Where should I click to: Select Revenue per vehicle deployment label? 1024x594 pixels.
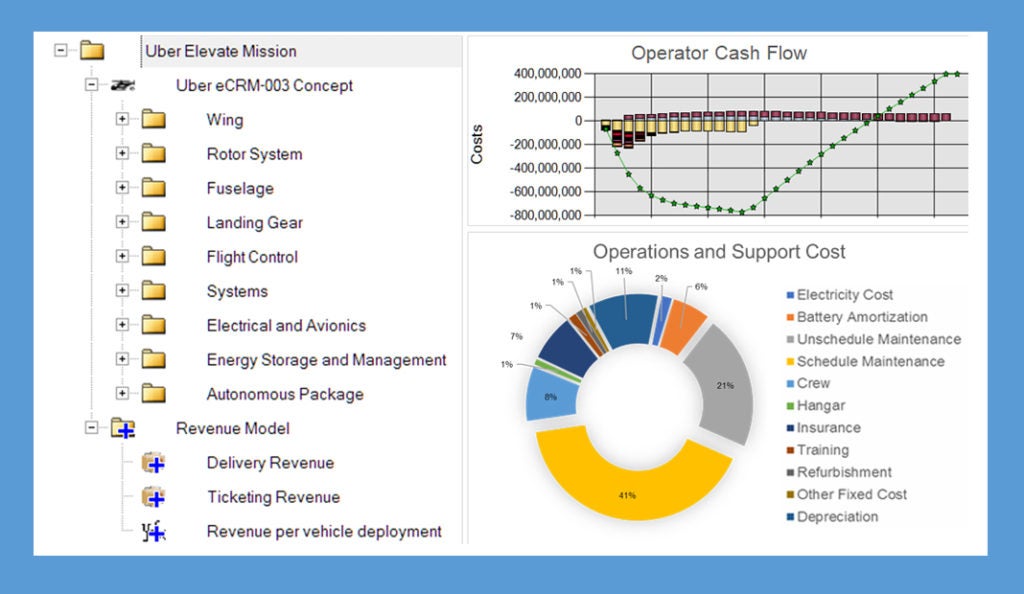[x=324, y=531]
